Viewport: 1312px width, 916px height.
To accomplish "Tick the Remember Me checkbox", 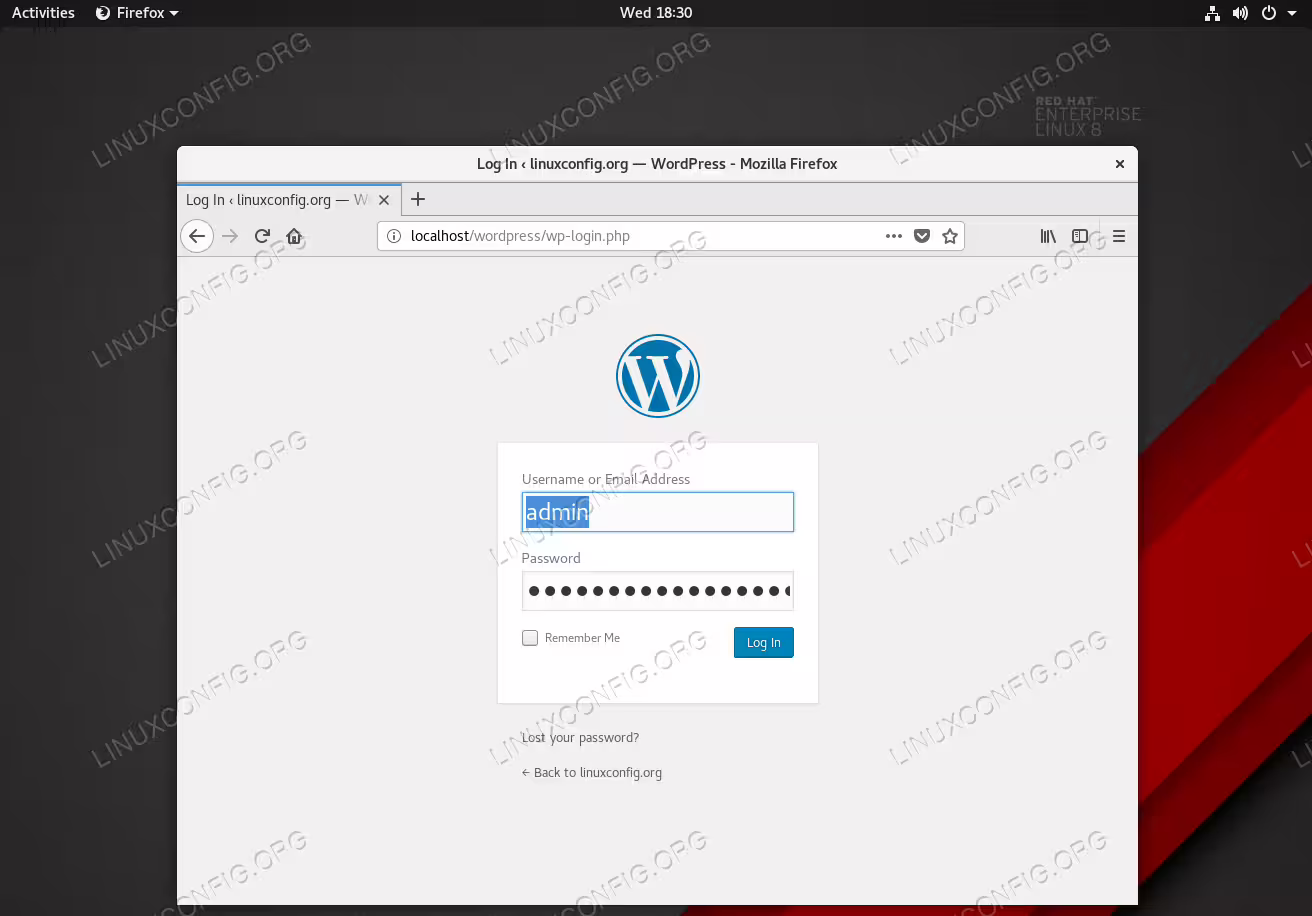I will (x=530, y=638).
